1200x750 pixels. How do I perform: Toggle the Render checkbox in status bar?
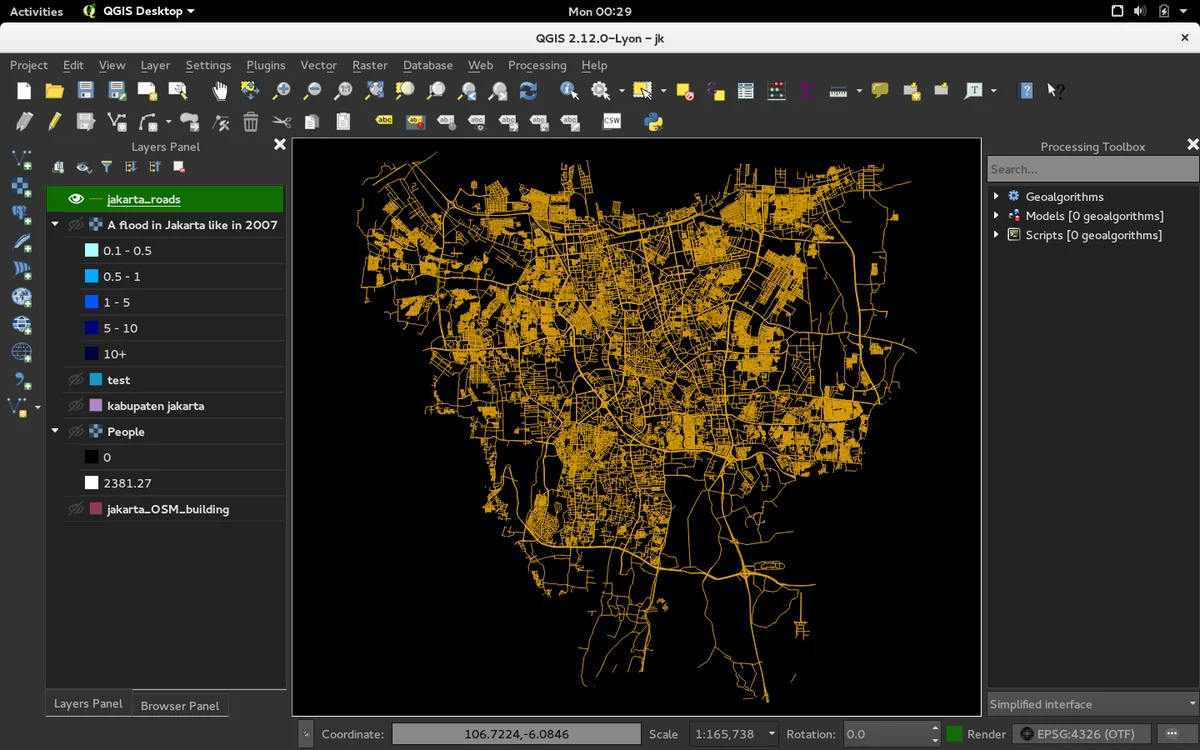pos(954,734)
